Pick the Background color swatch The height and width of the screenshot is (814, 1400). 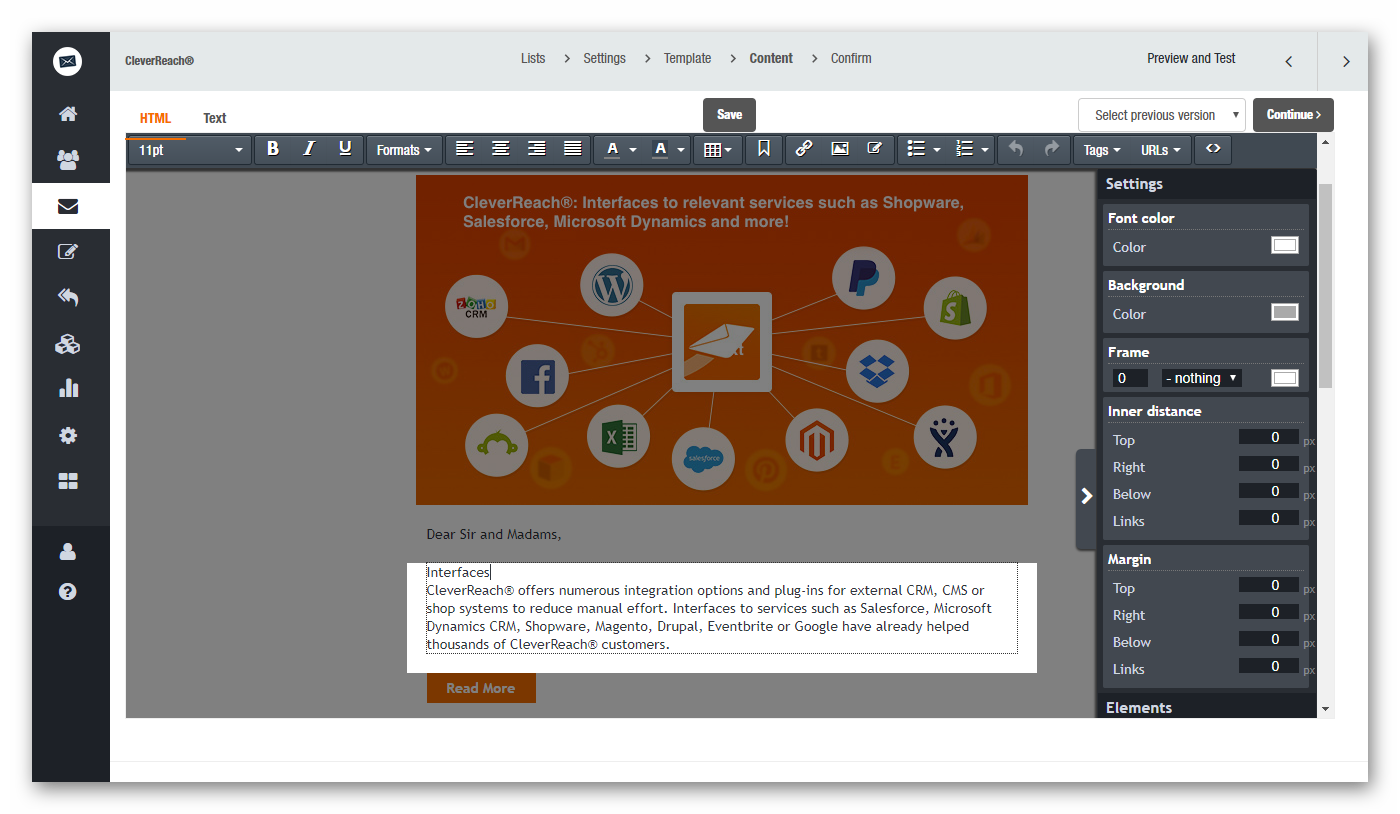pos(1285,312)
